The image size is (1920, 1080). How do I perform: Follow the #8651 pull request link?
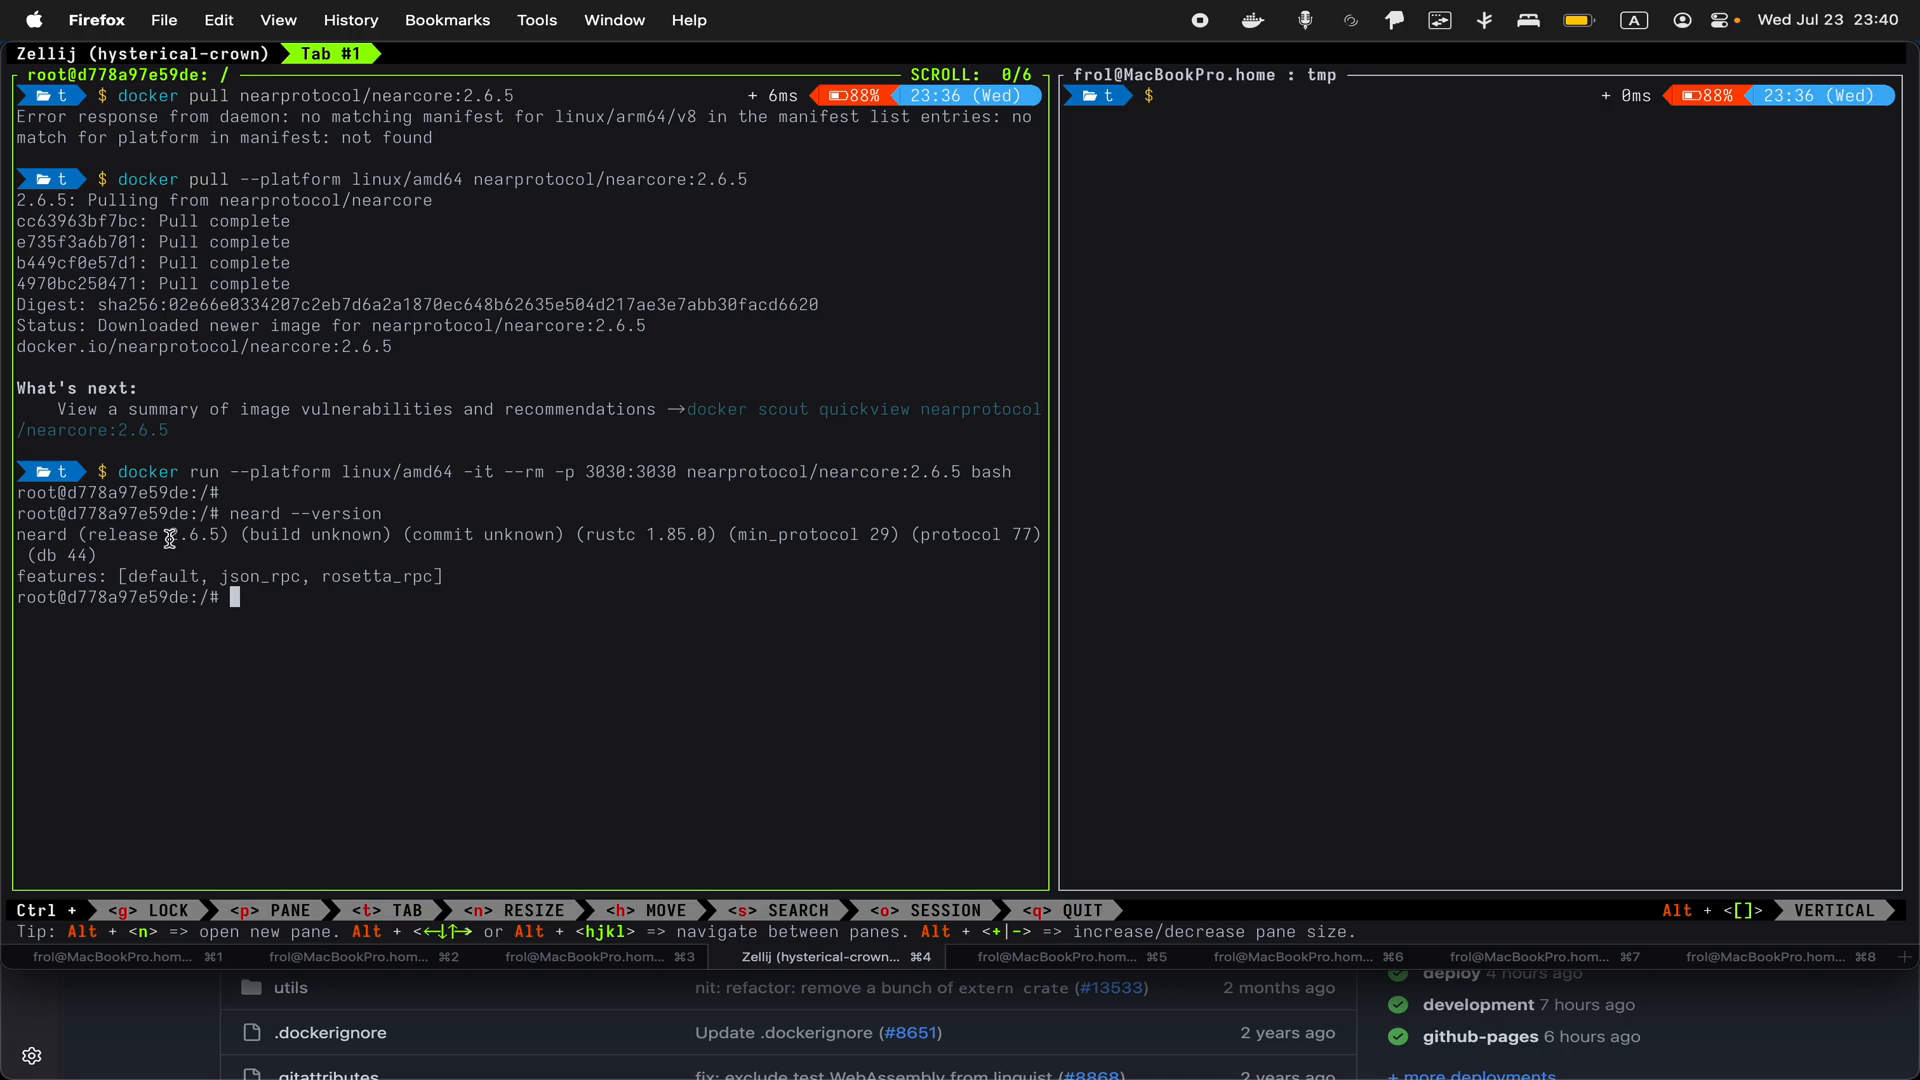click(911, 1033)
